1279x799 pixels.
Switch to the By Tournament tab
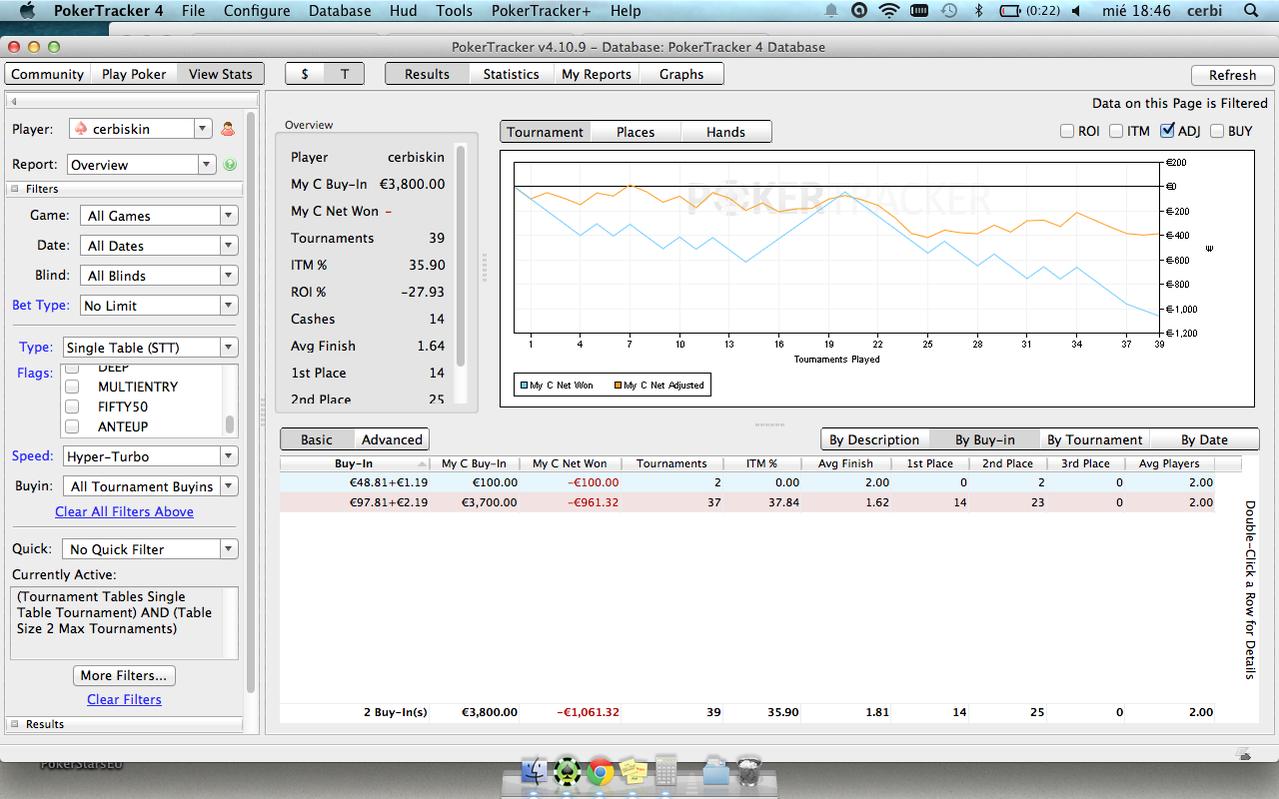[x=1094, y=440]
